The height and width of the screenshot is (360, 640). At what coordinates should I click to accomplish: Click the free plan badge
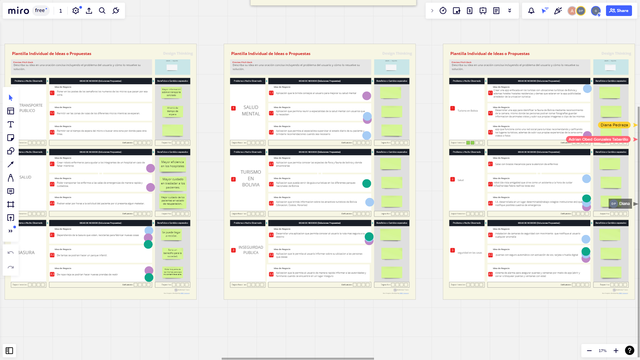40,11
